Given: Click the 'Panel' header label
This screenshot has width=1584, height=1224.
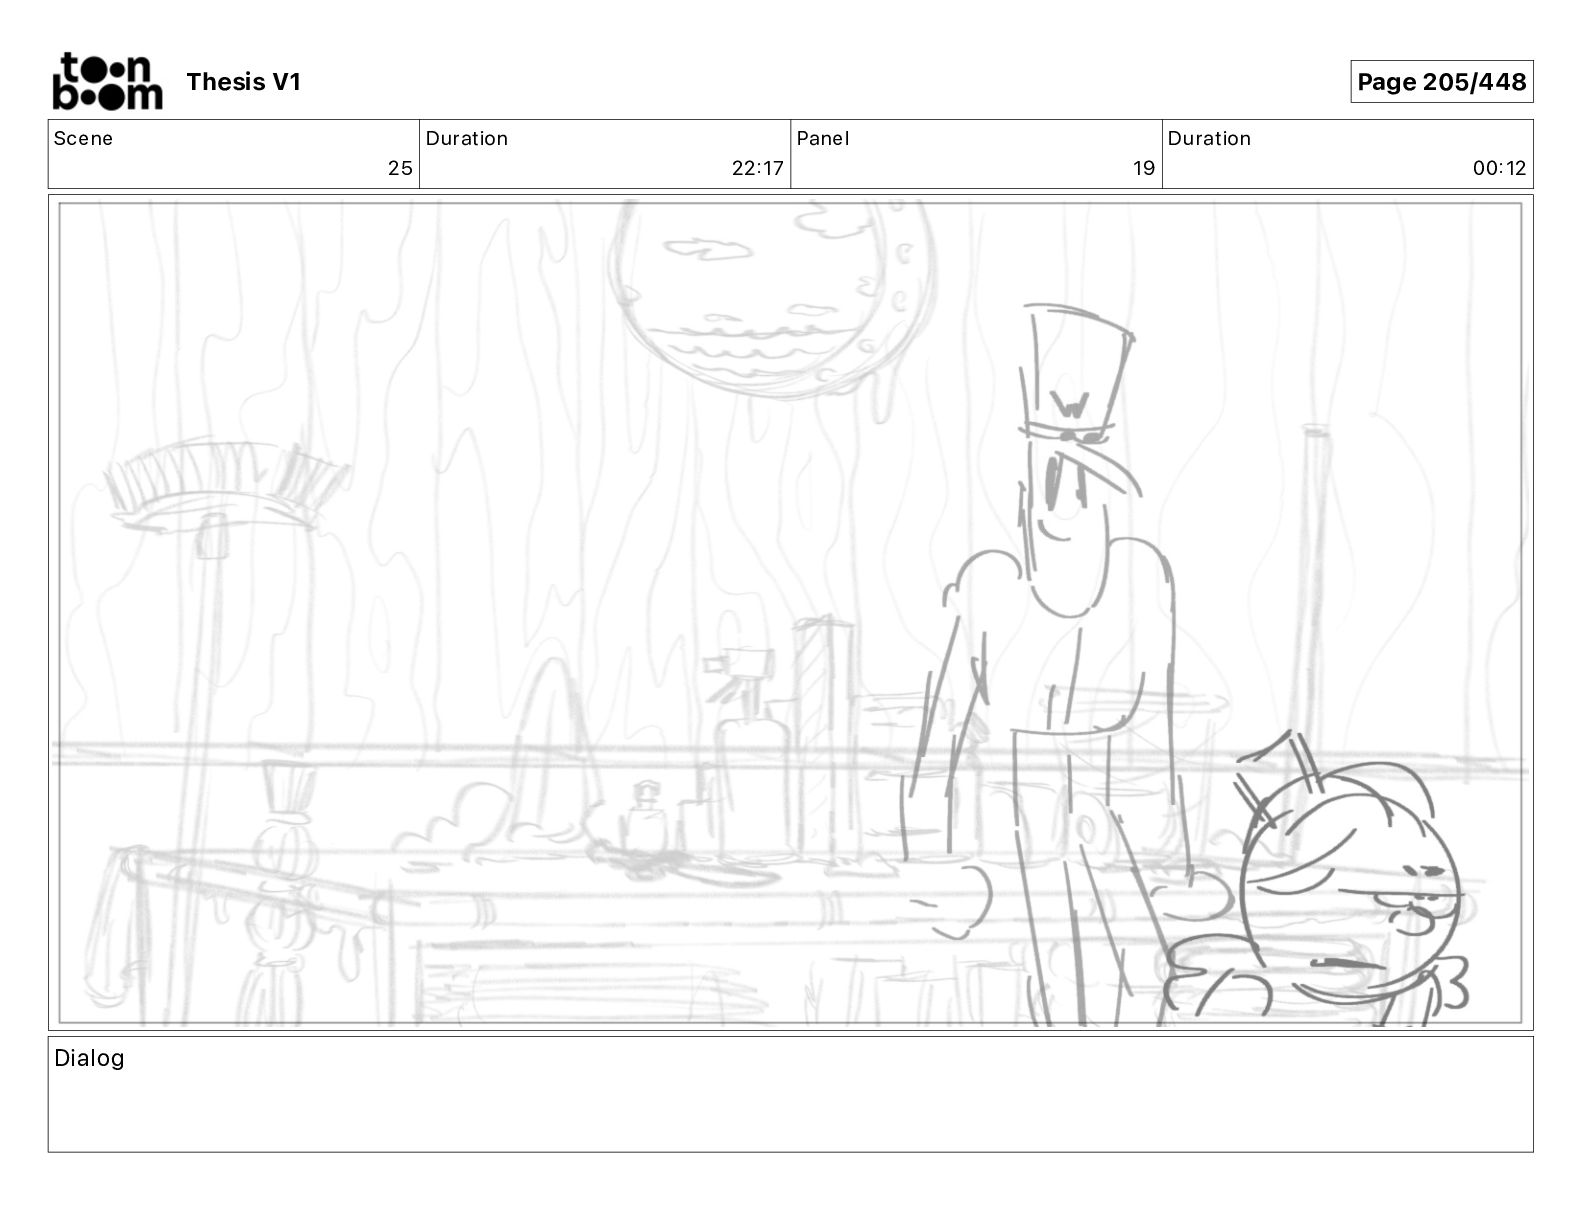Looking at the screenshot, I should click(x=822, y=138).
